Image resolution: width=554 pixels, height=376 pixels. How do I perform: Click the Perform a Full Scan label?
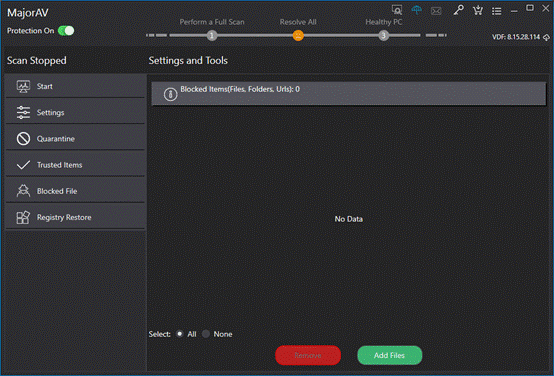(212, 22)
